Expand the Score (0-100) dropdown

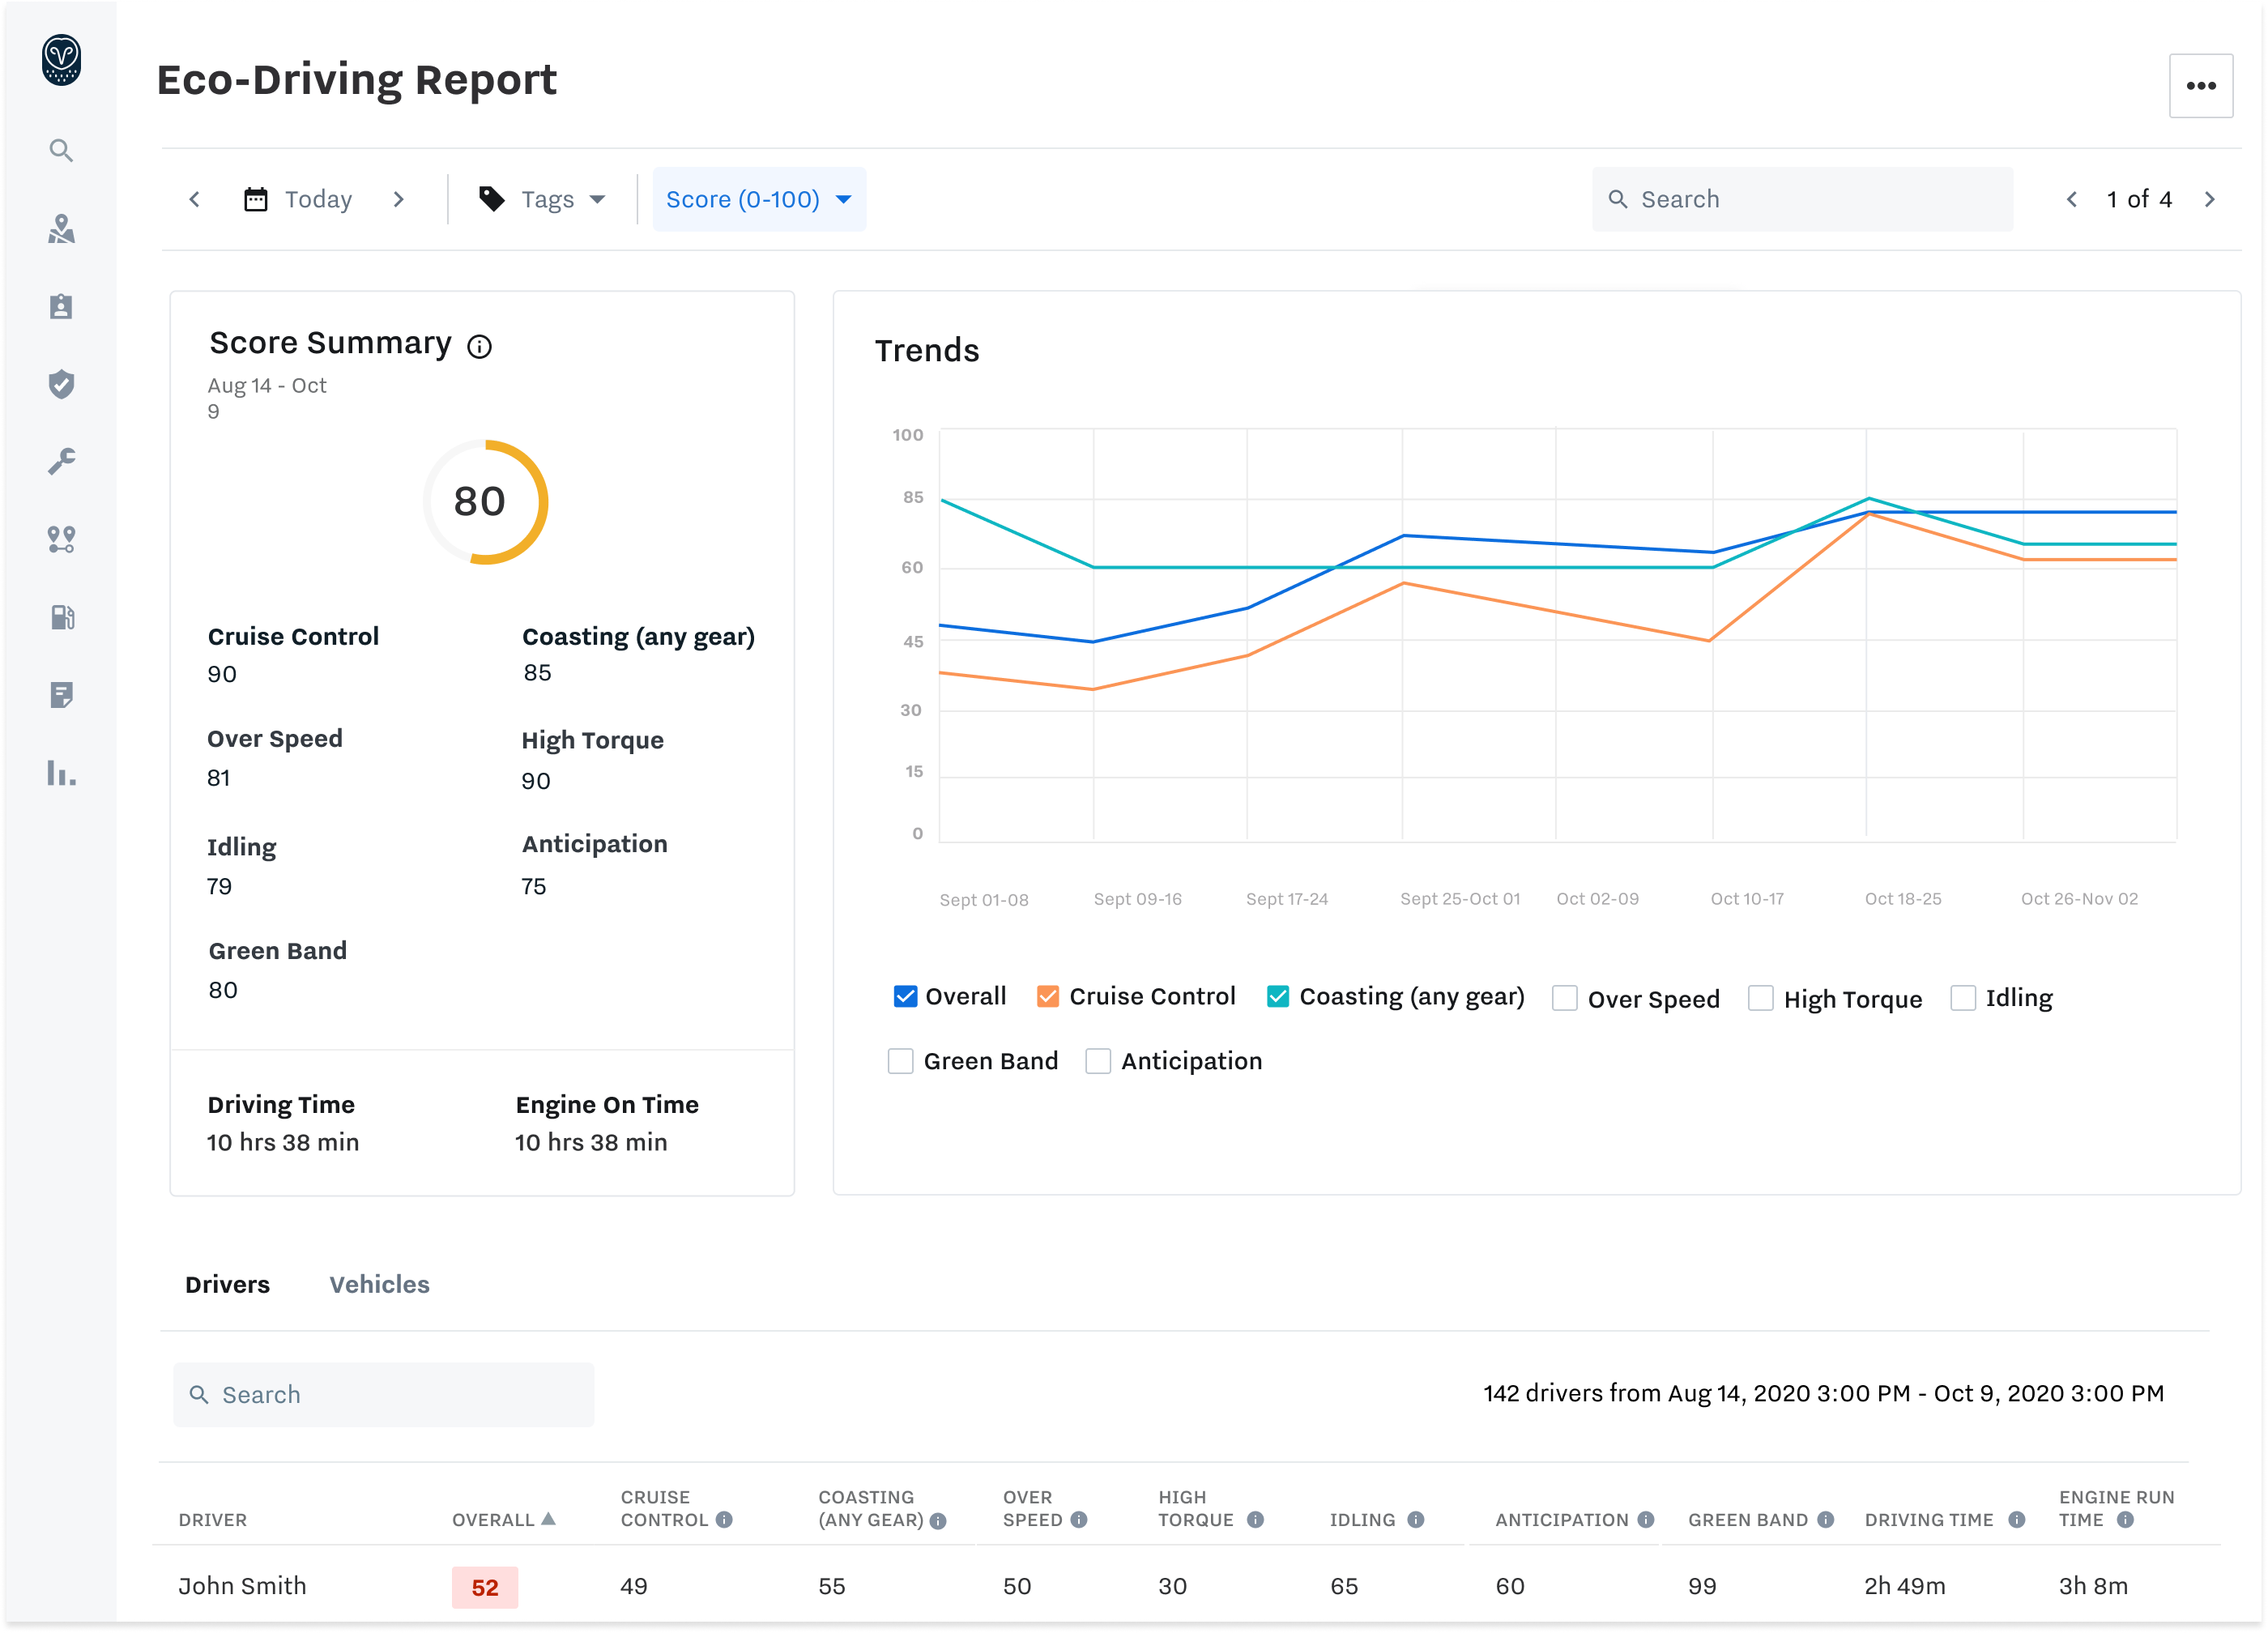pyautogui.click(x=759, y=199)
